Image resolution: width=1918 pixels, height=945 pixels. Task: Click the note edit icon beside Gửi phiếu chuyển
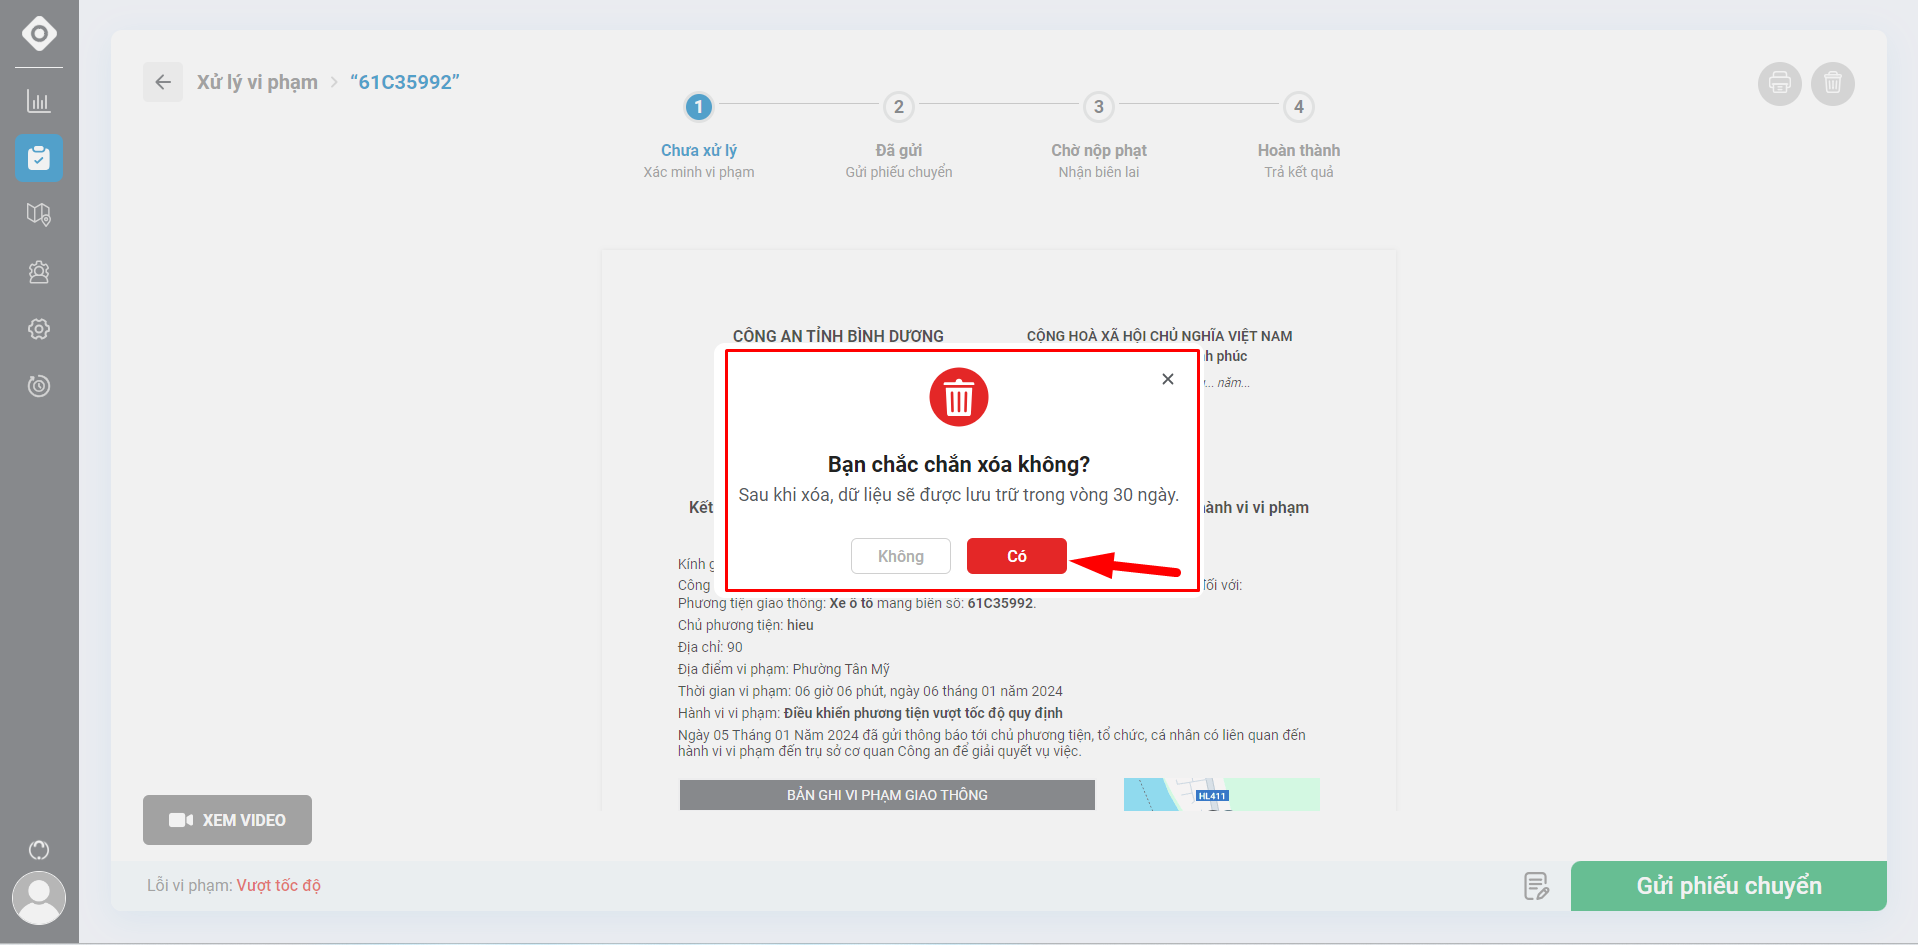pos(1537,886)
